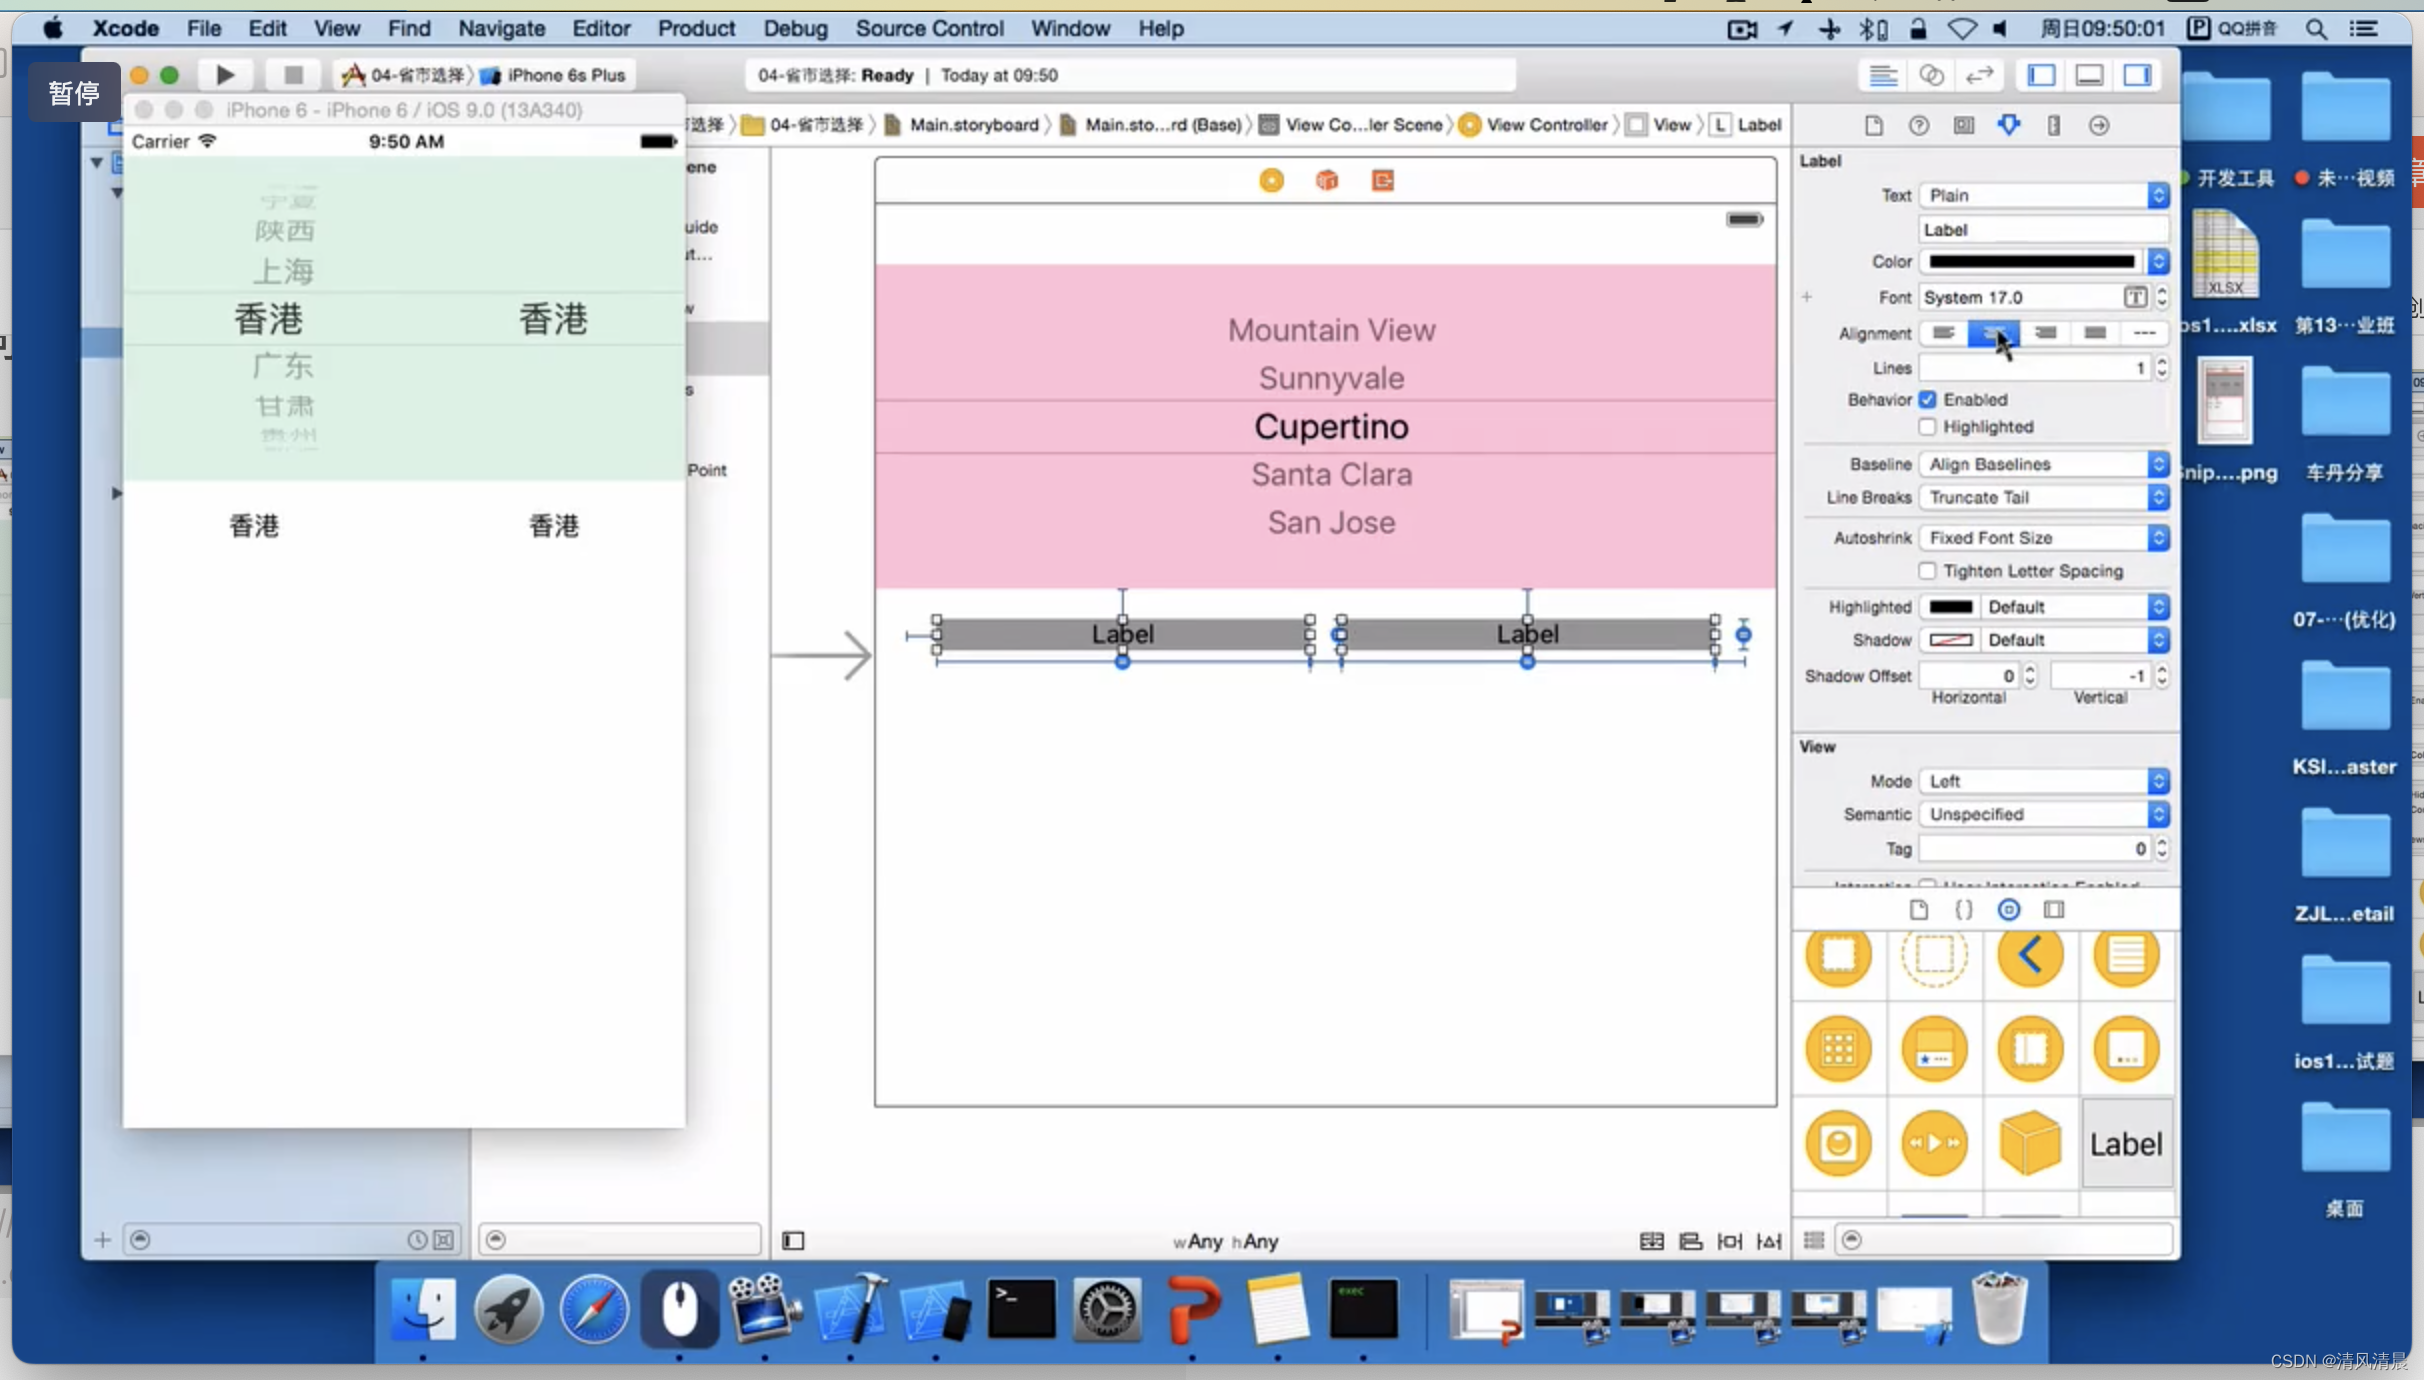The image size is (2424, 1380).
Task: Open the Navigate menu
Action: tap(501, 28)
